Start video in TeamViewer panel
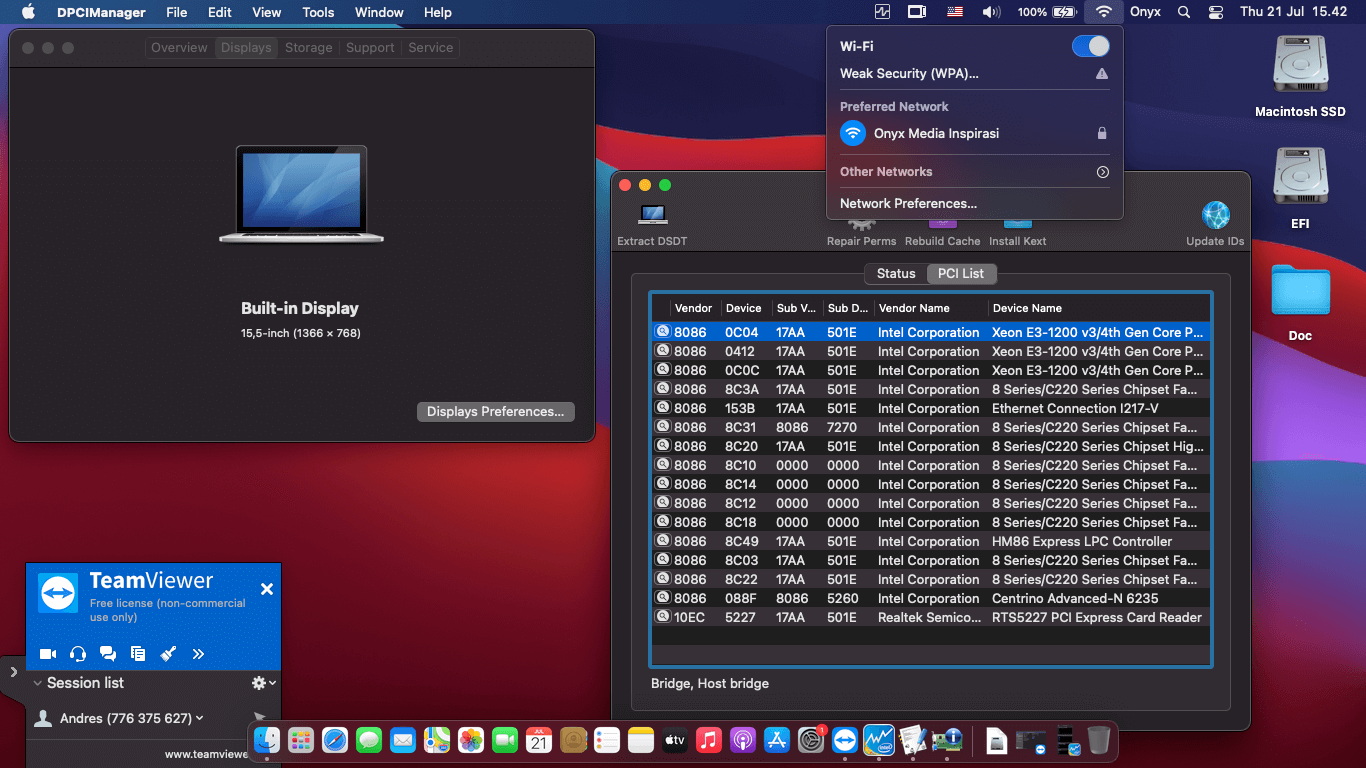The height and width of the screenshot is (768, 1366). coord(47,654)
